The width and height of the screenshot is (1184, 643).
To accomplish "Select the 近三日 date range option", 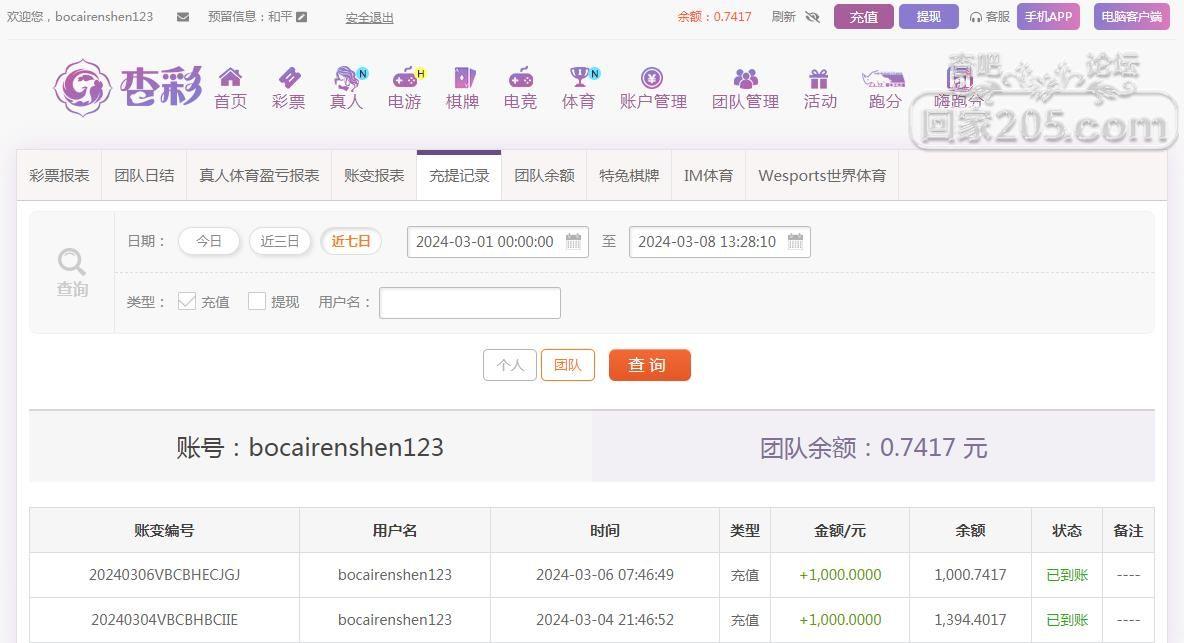I will [x=280, y=241].
